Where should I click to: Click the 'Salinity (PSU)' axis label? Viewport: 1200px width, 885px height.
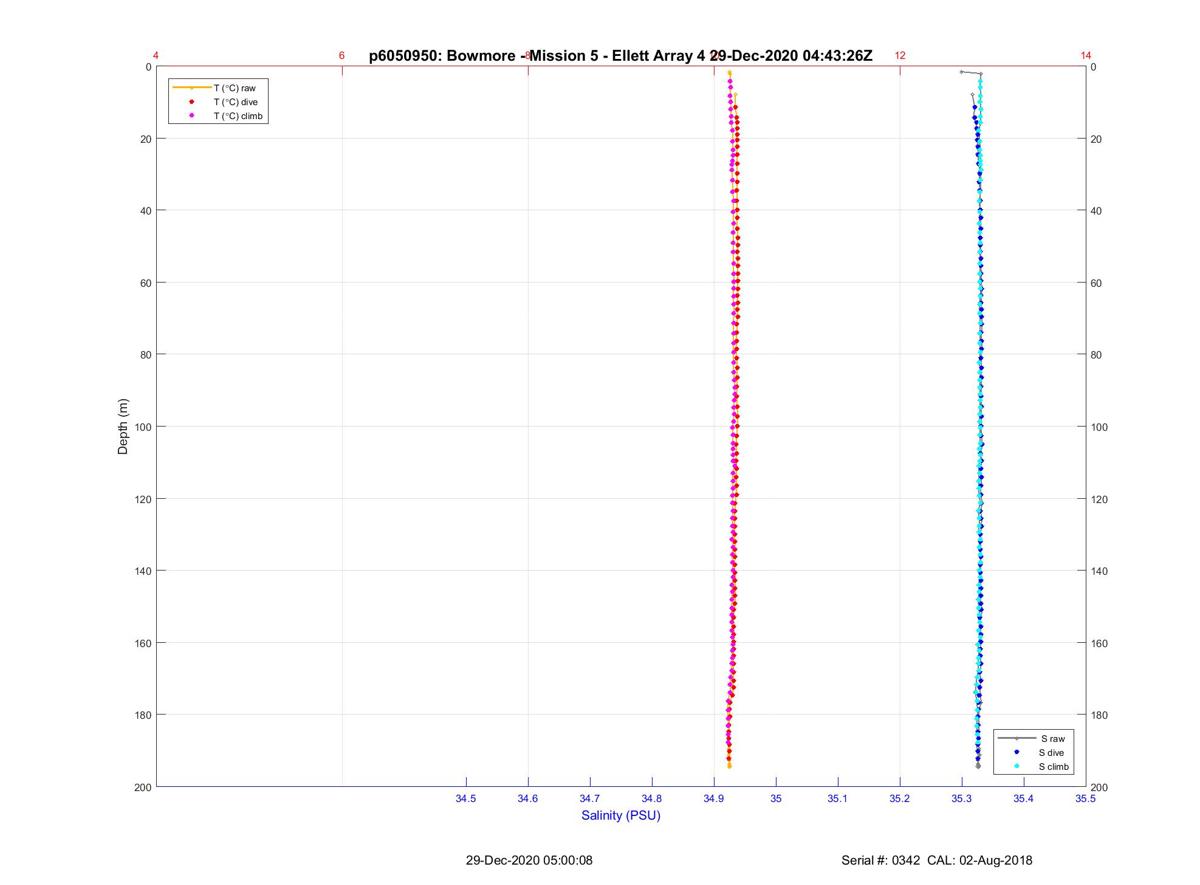click(x=621, y=816)
